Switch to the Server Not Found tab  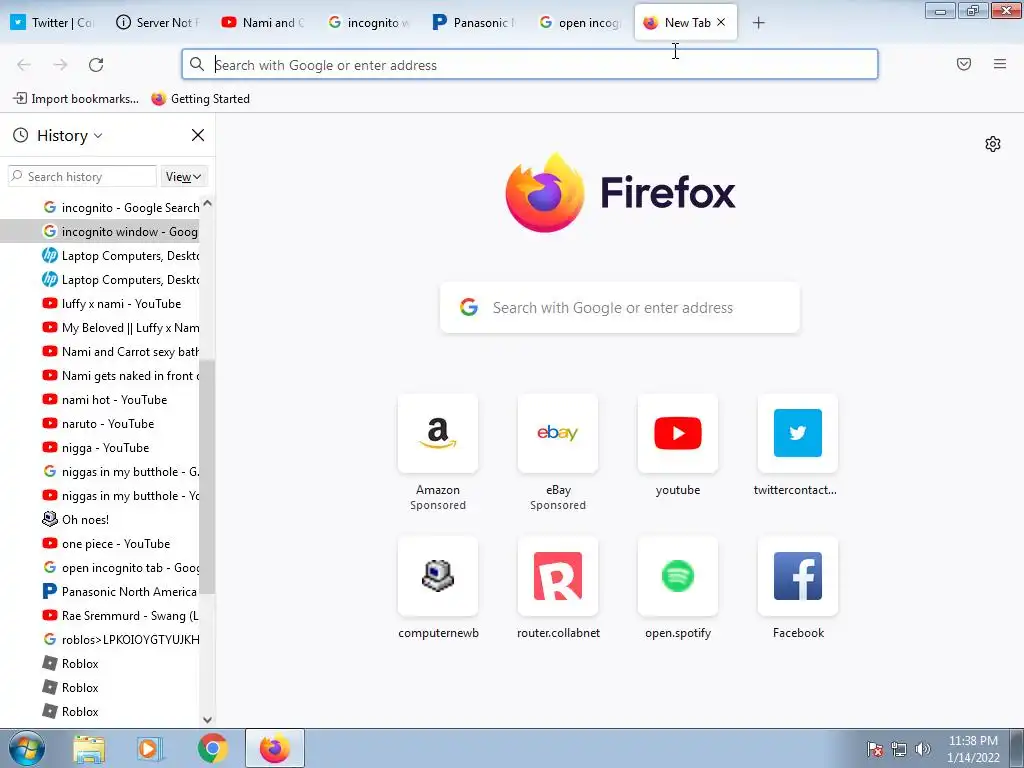pos(158,22)
